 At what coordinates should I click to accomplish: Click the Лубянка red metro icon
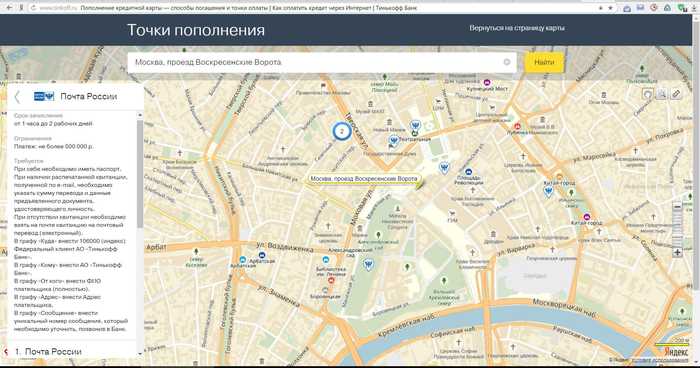point(517,126)
